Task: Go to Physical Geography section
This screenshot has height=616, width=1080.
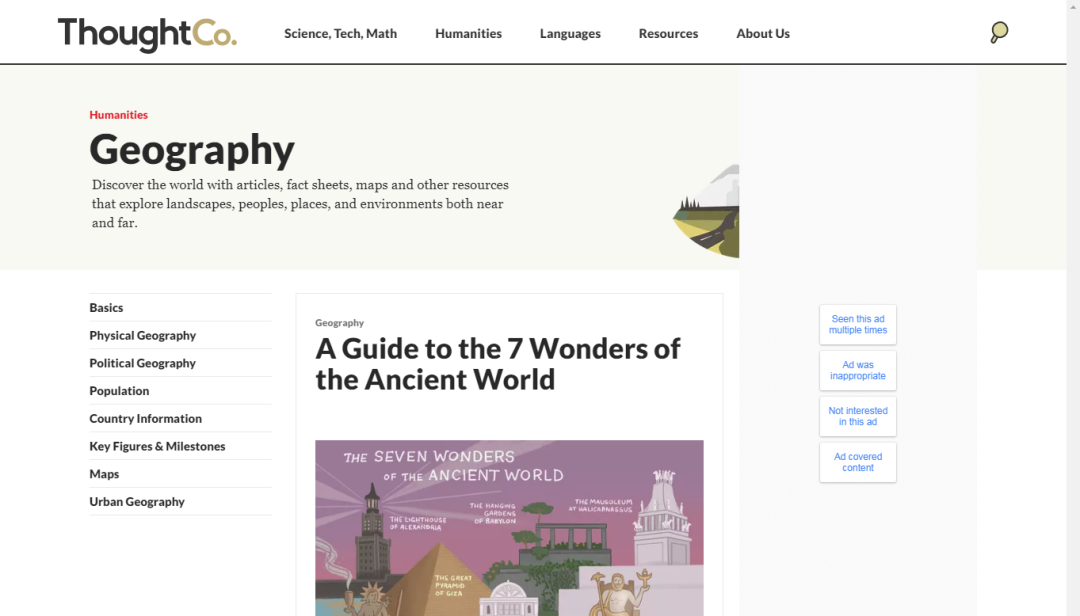Action: point(180,335)
